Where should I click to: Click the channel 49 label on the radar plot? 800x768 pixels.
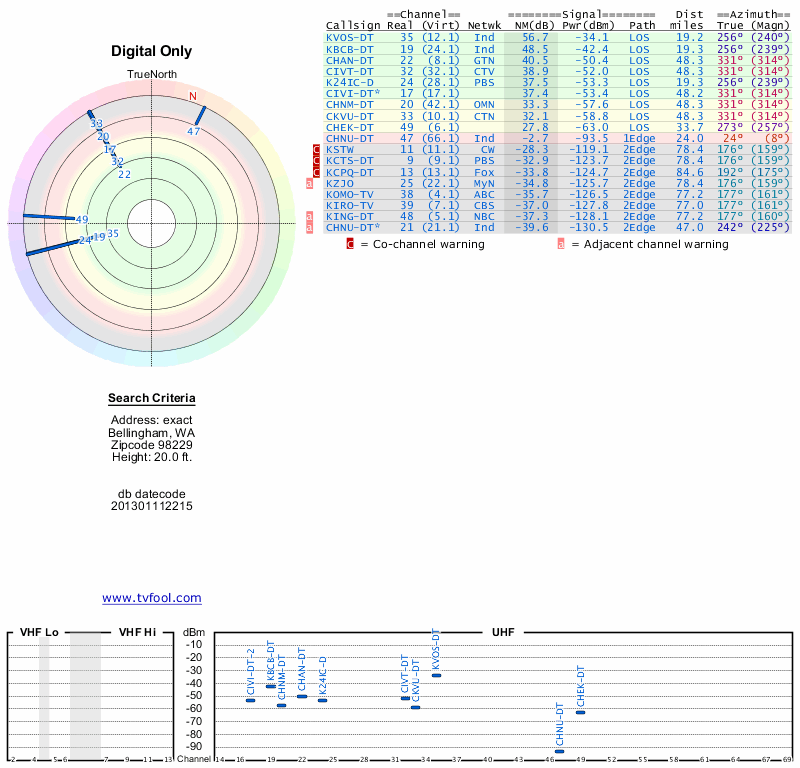(x=82, y=220)
